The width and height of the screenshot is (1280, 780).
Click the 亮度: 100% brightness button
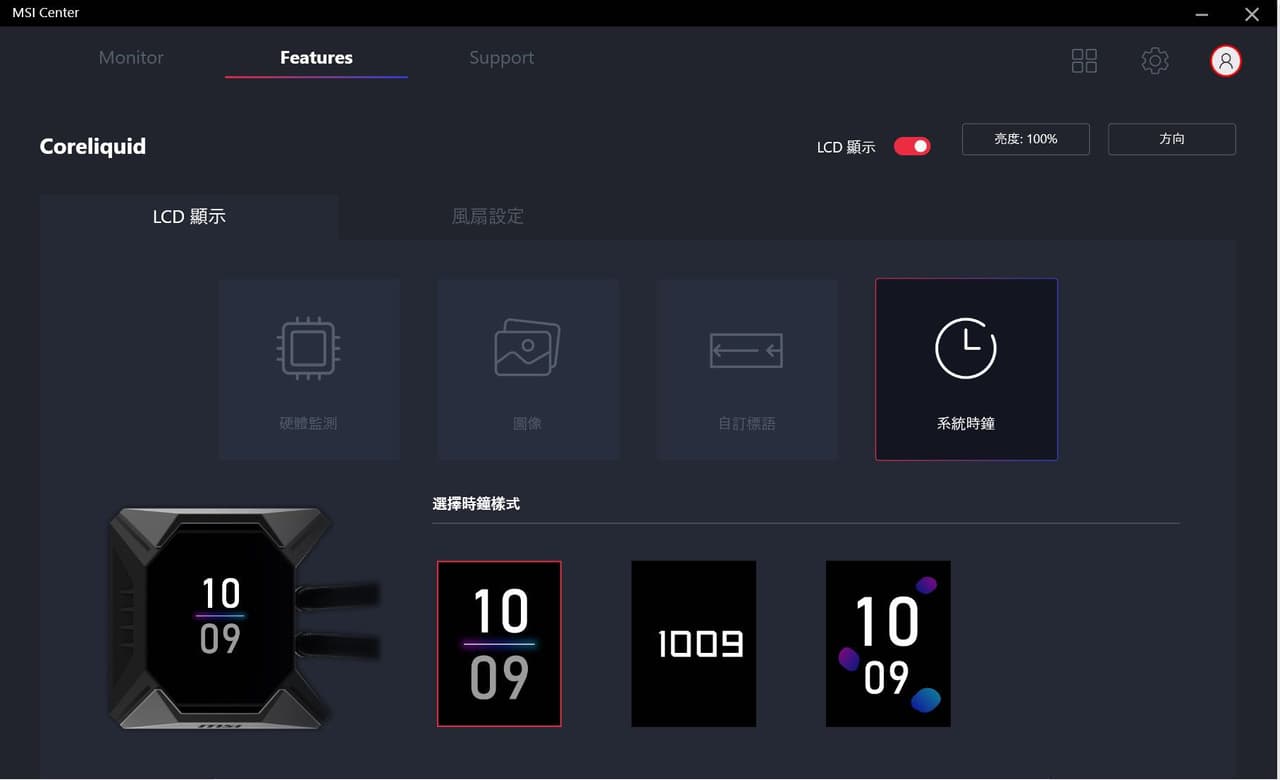[x=1026, y=139]
